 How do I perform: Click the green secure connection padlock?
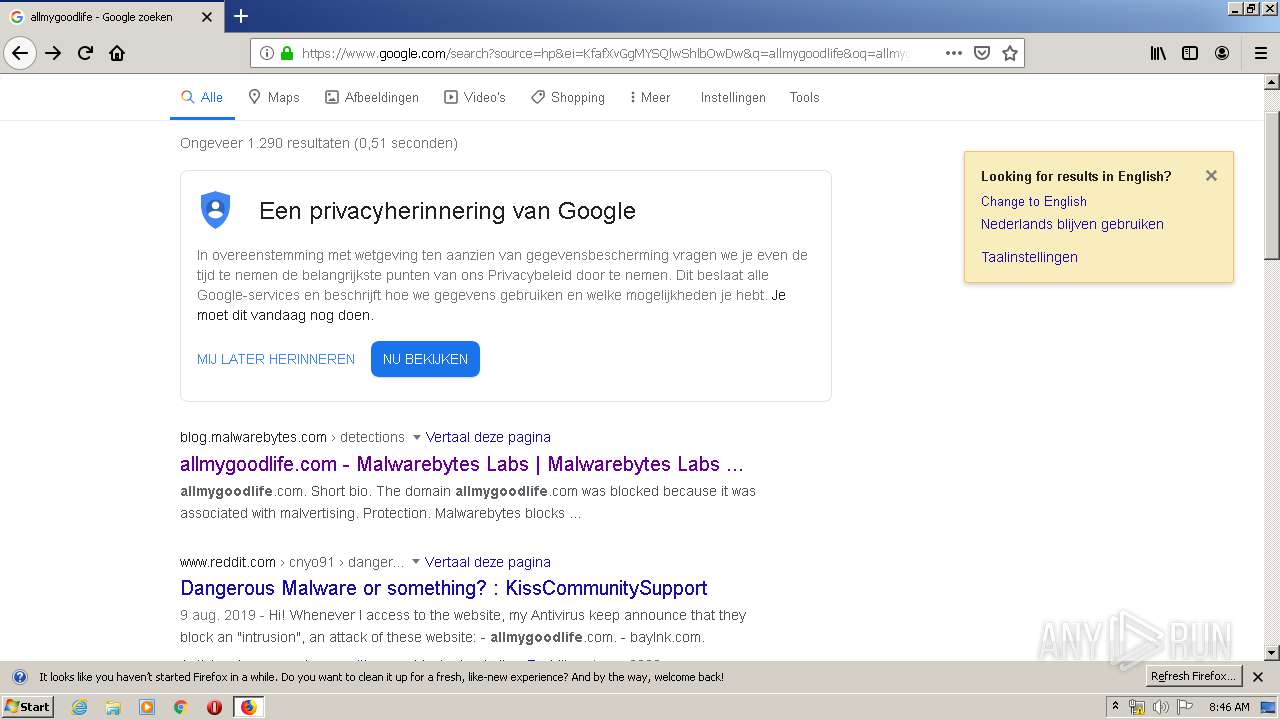[287, 53]
